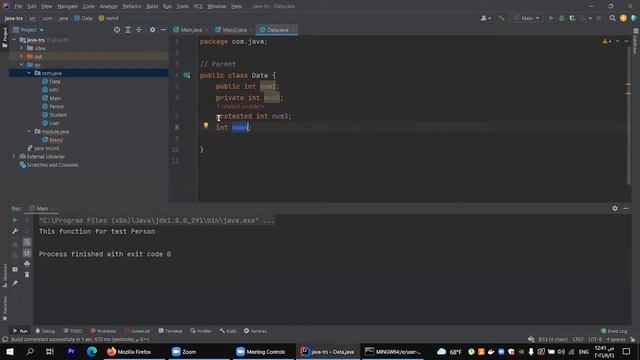Open the Project view selector dropdown

coord(28,30)
